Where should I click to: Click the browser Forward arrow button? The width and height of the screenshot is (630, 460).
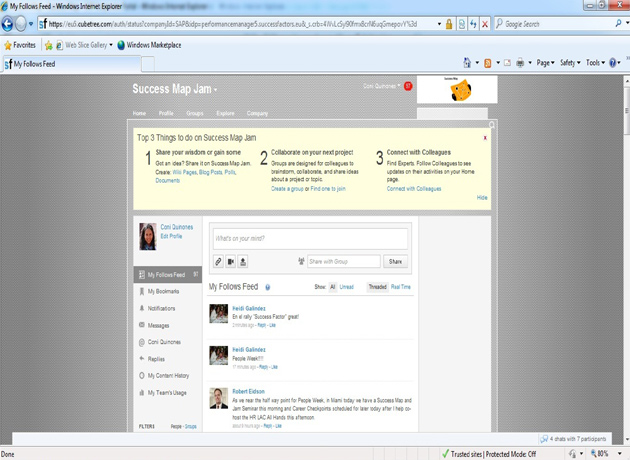coord(20,24)
